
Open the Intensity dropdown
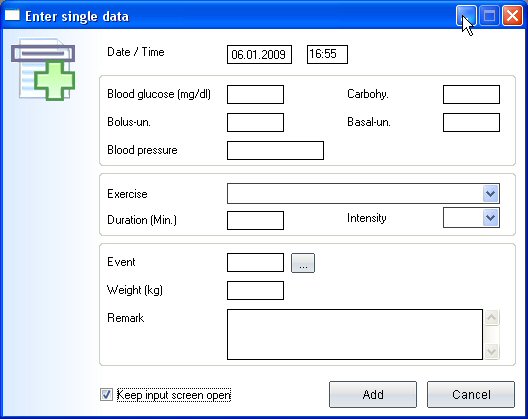tap(491, 218)
